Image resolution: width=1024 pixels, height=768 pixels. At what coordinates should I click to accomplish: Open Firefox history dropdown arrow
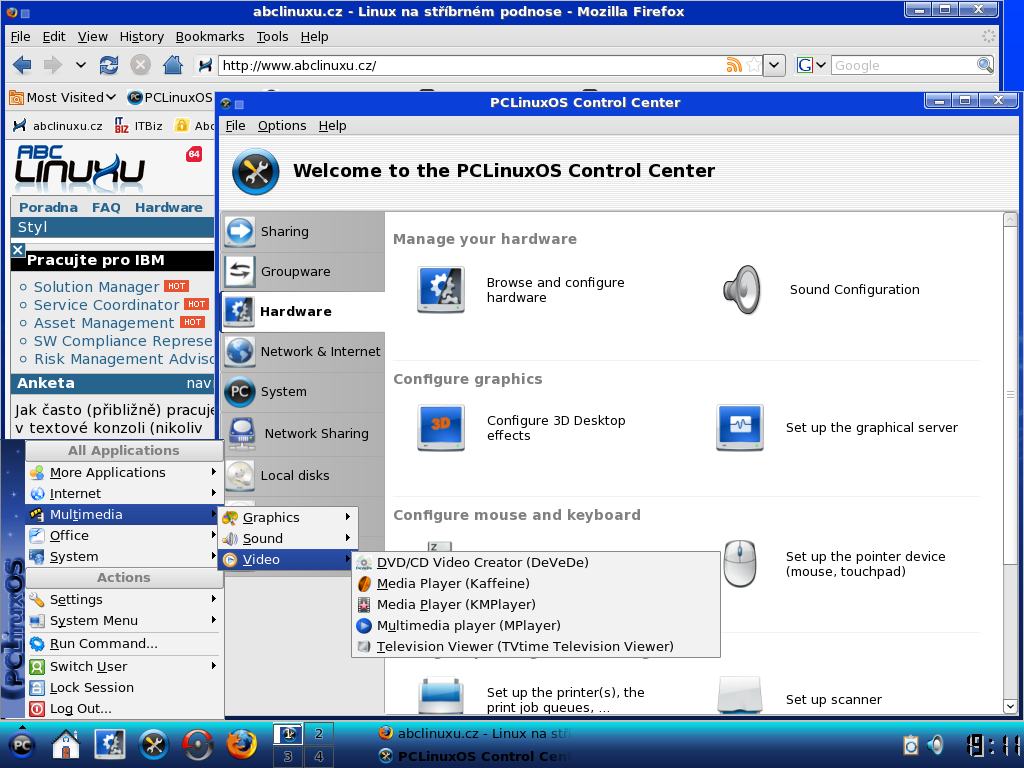coord(80,65)
